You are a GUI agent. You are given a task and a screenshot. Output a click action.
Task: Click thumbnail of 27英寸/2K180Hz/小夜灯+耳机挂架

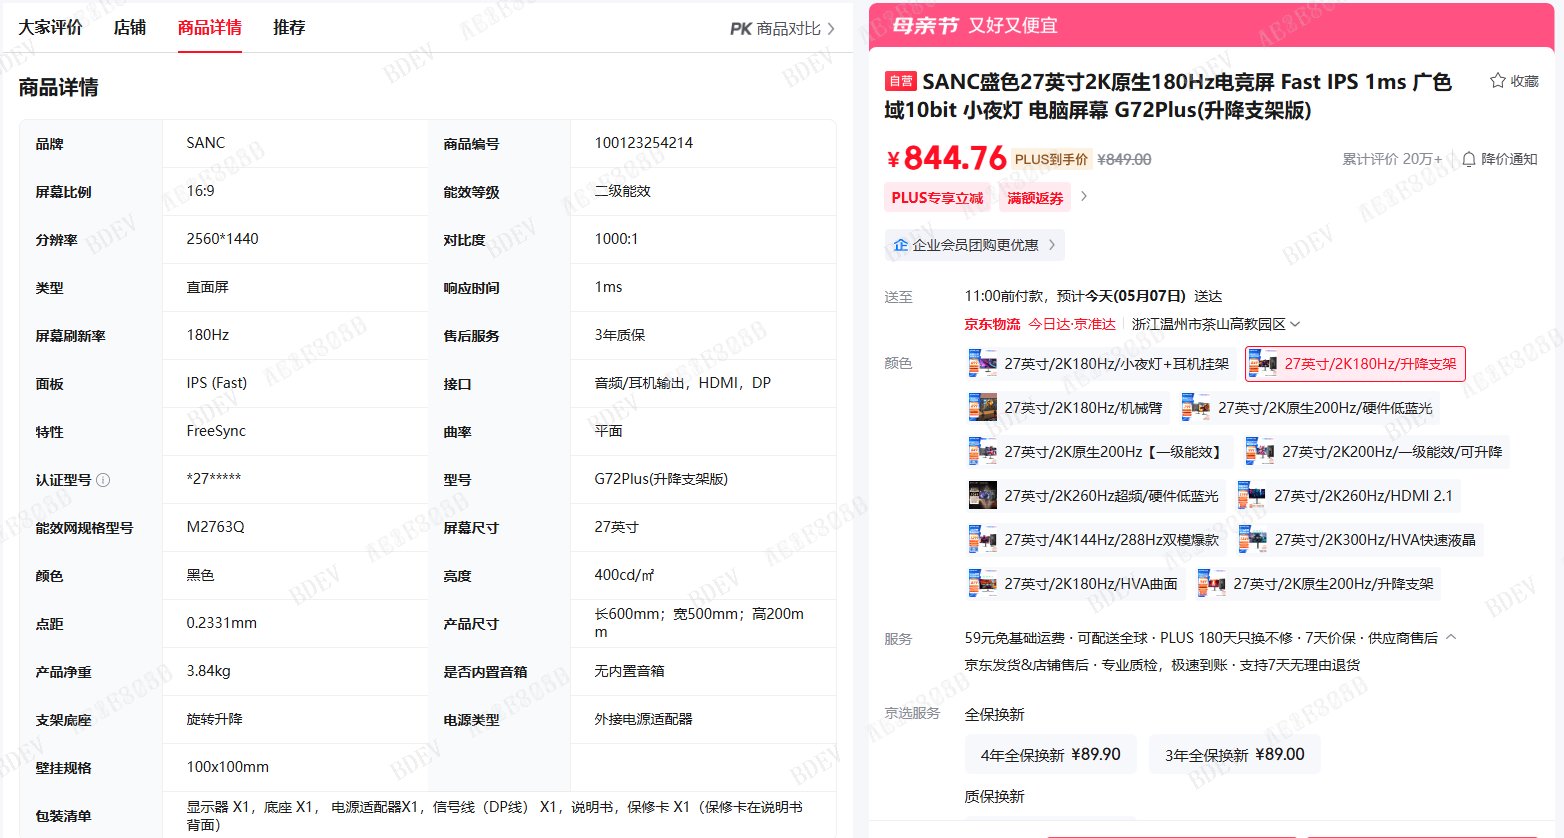[x=982, y=364]
